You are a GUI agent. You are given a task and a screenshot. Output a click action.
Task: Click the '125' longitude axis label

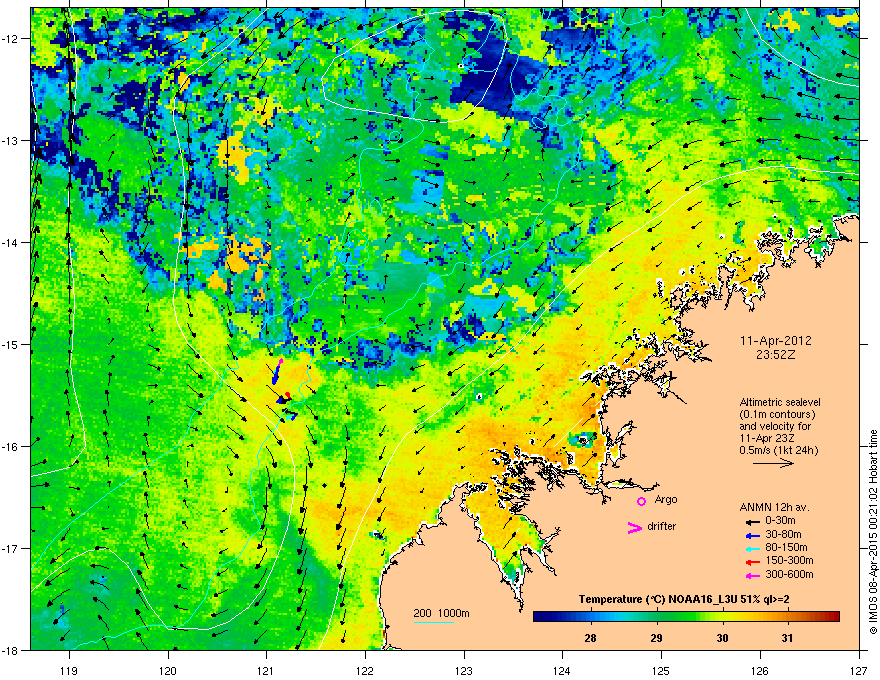[661, 670]
